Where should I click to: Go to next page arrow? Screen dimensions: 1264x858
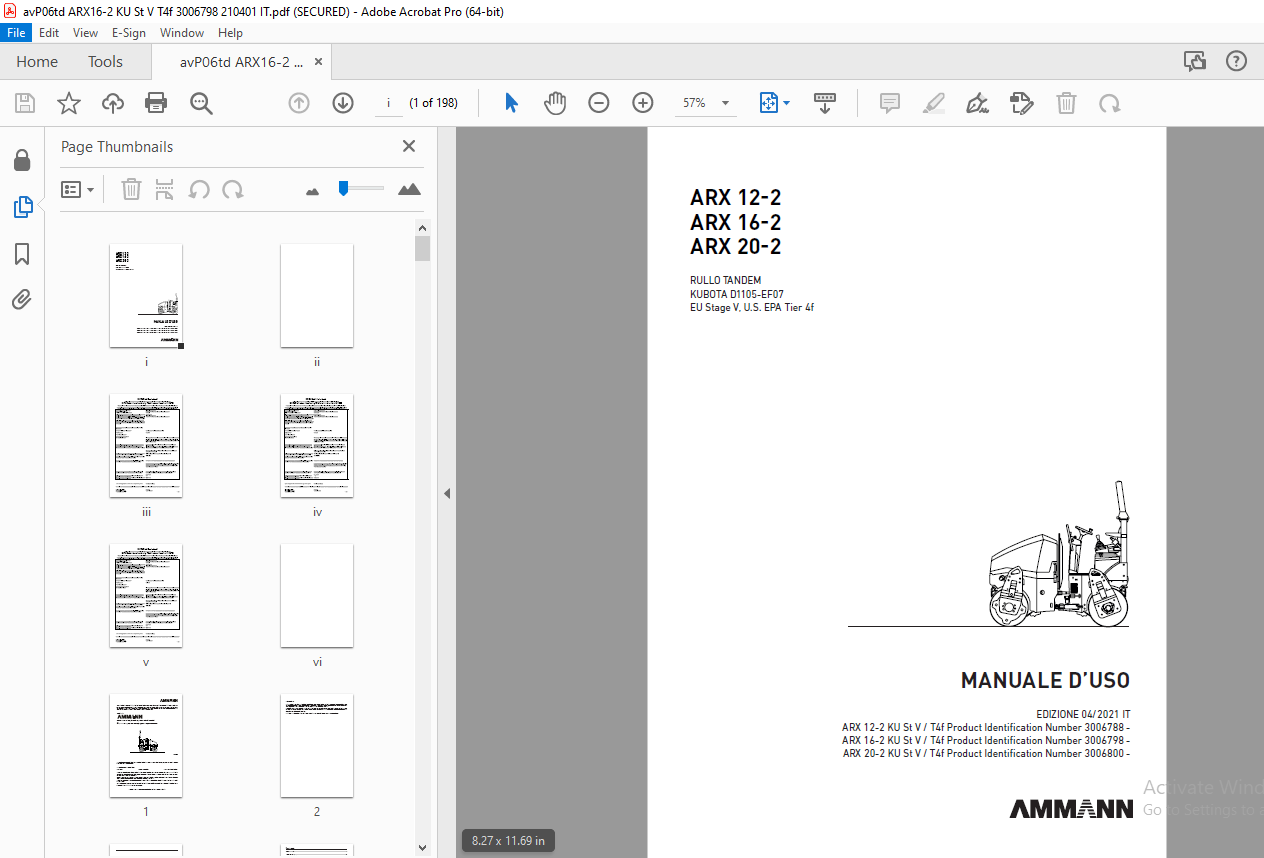click(x=343, y=103)
